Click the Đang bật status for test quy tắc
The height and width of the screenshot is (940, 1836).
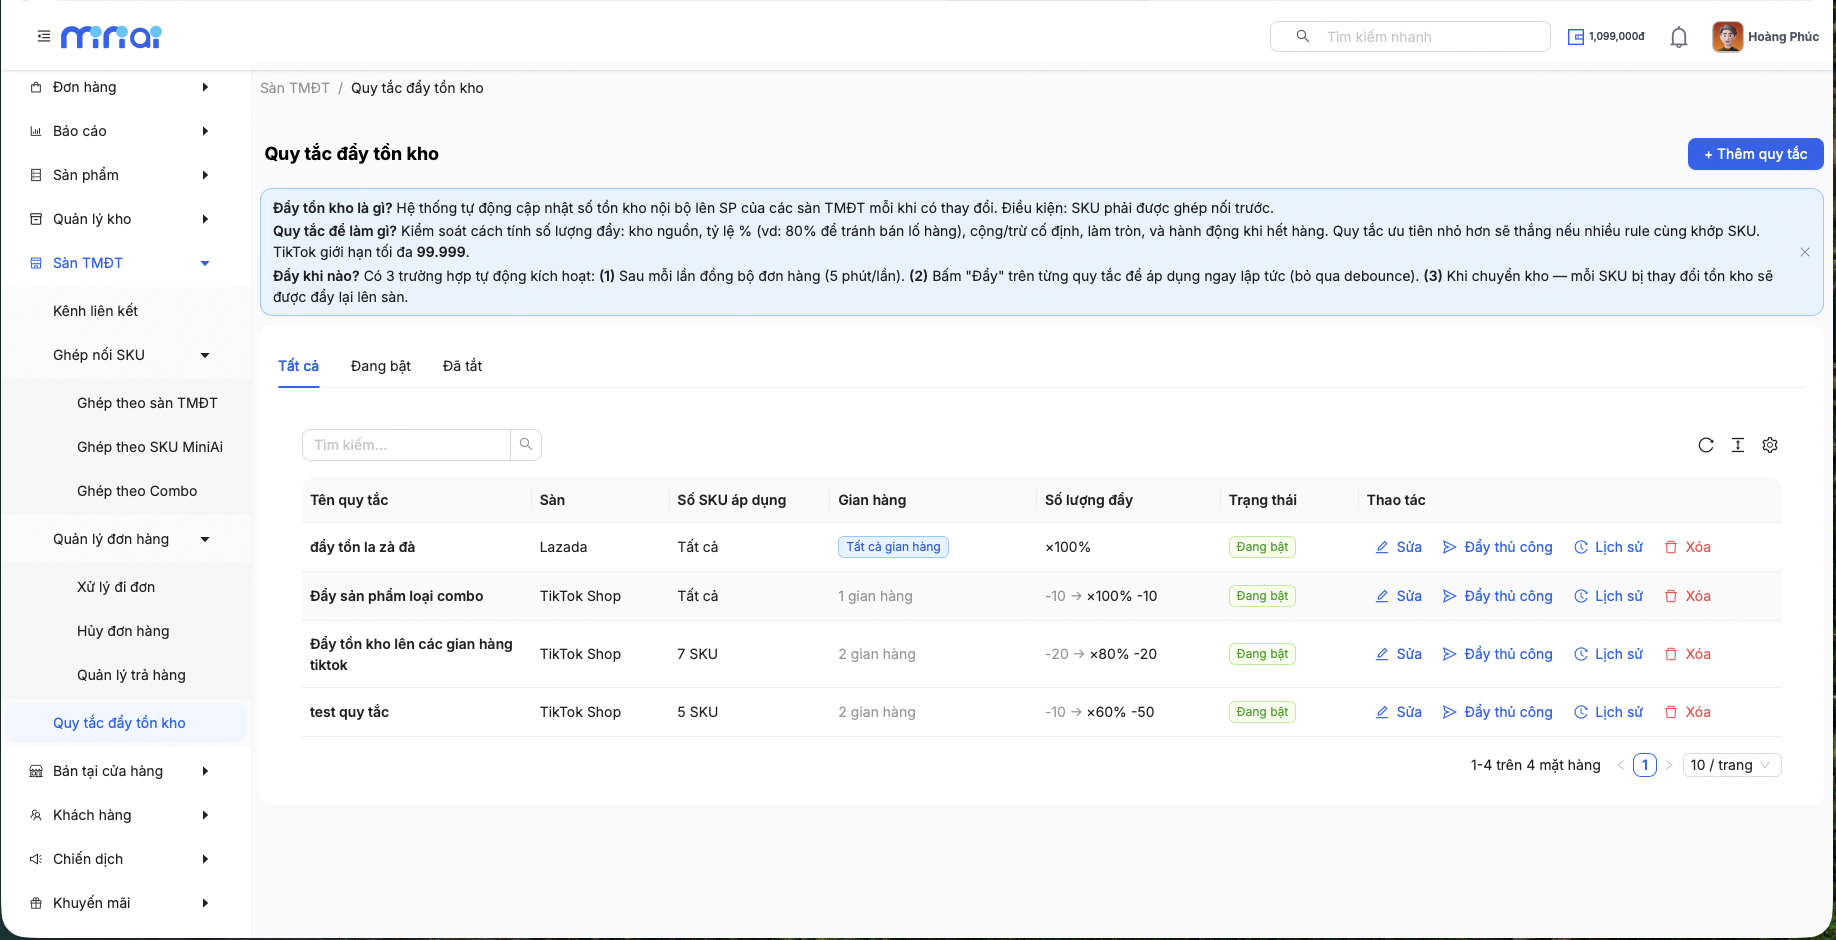(1262, 712)
